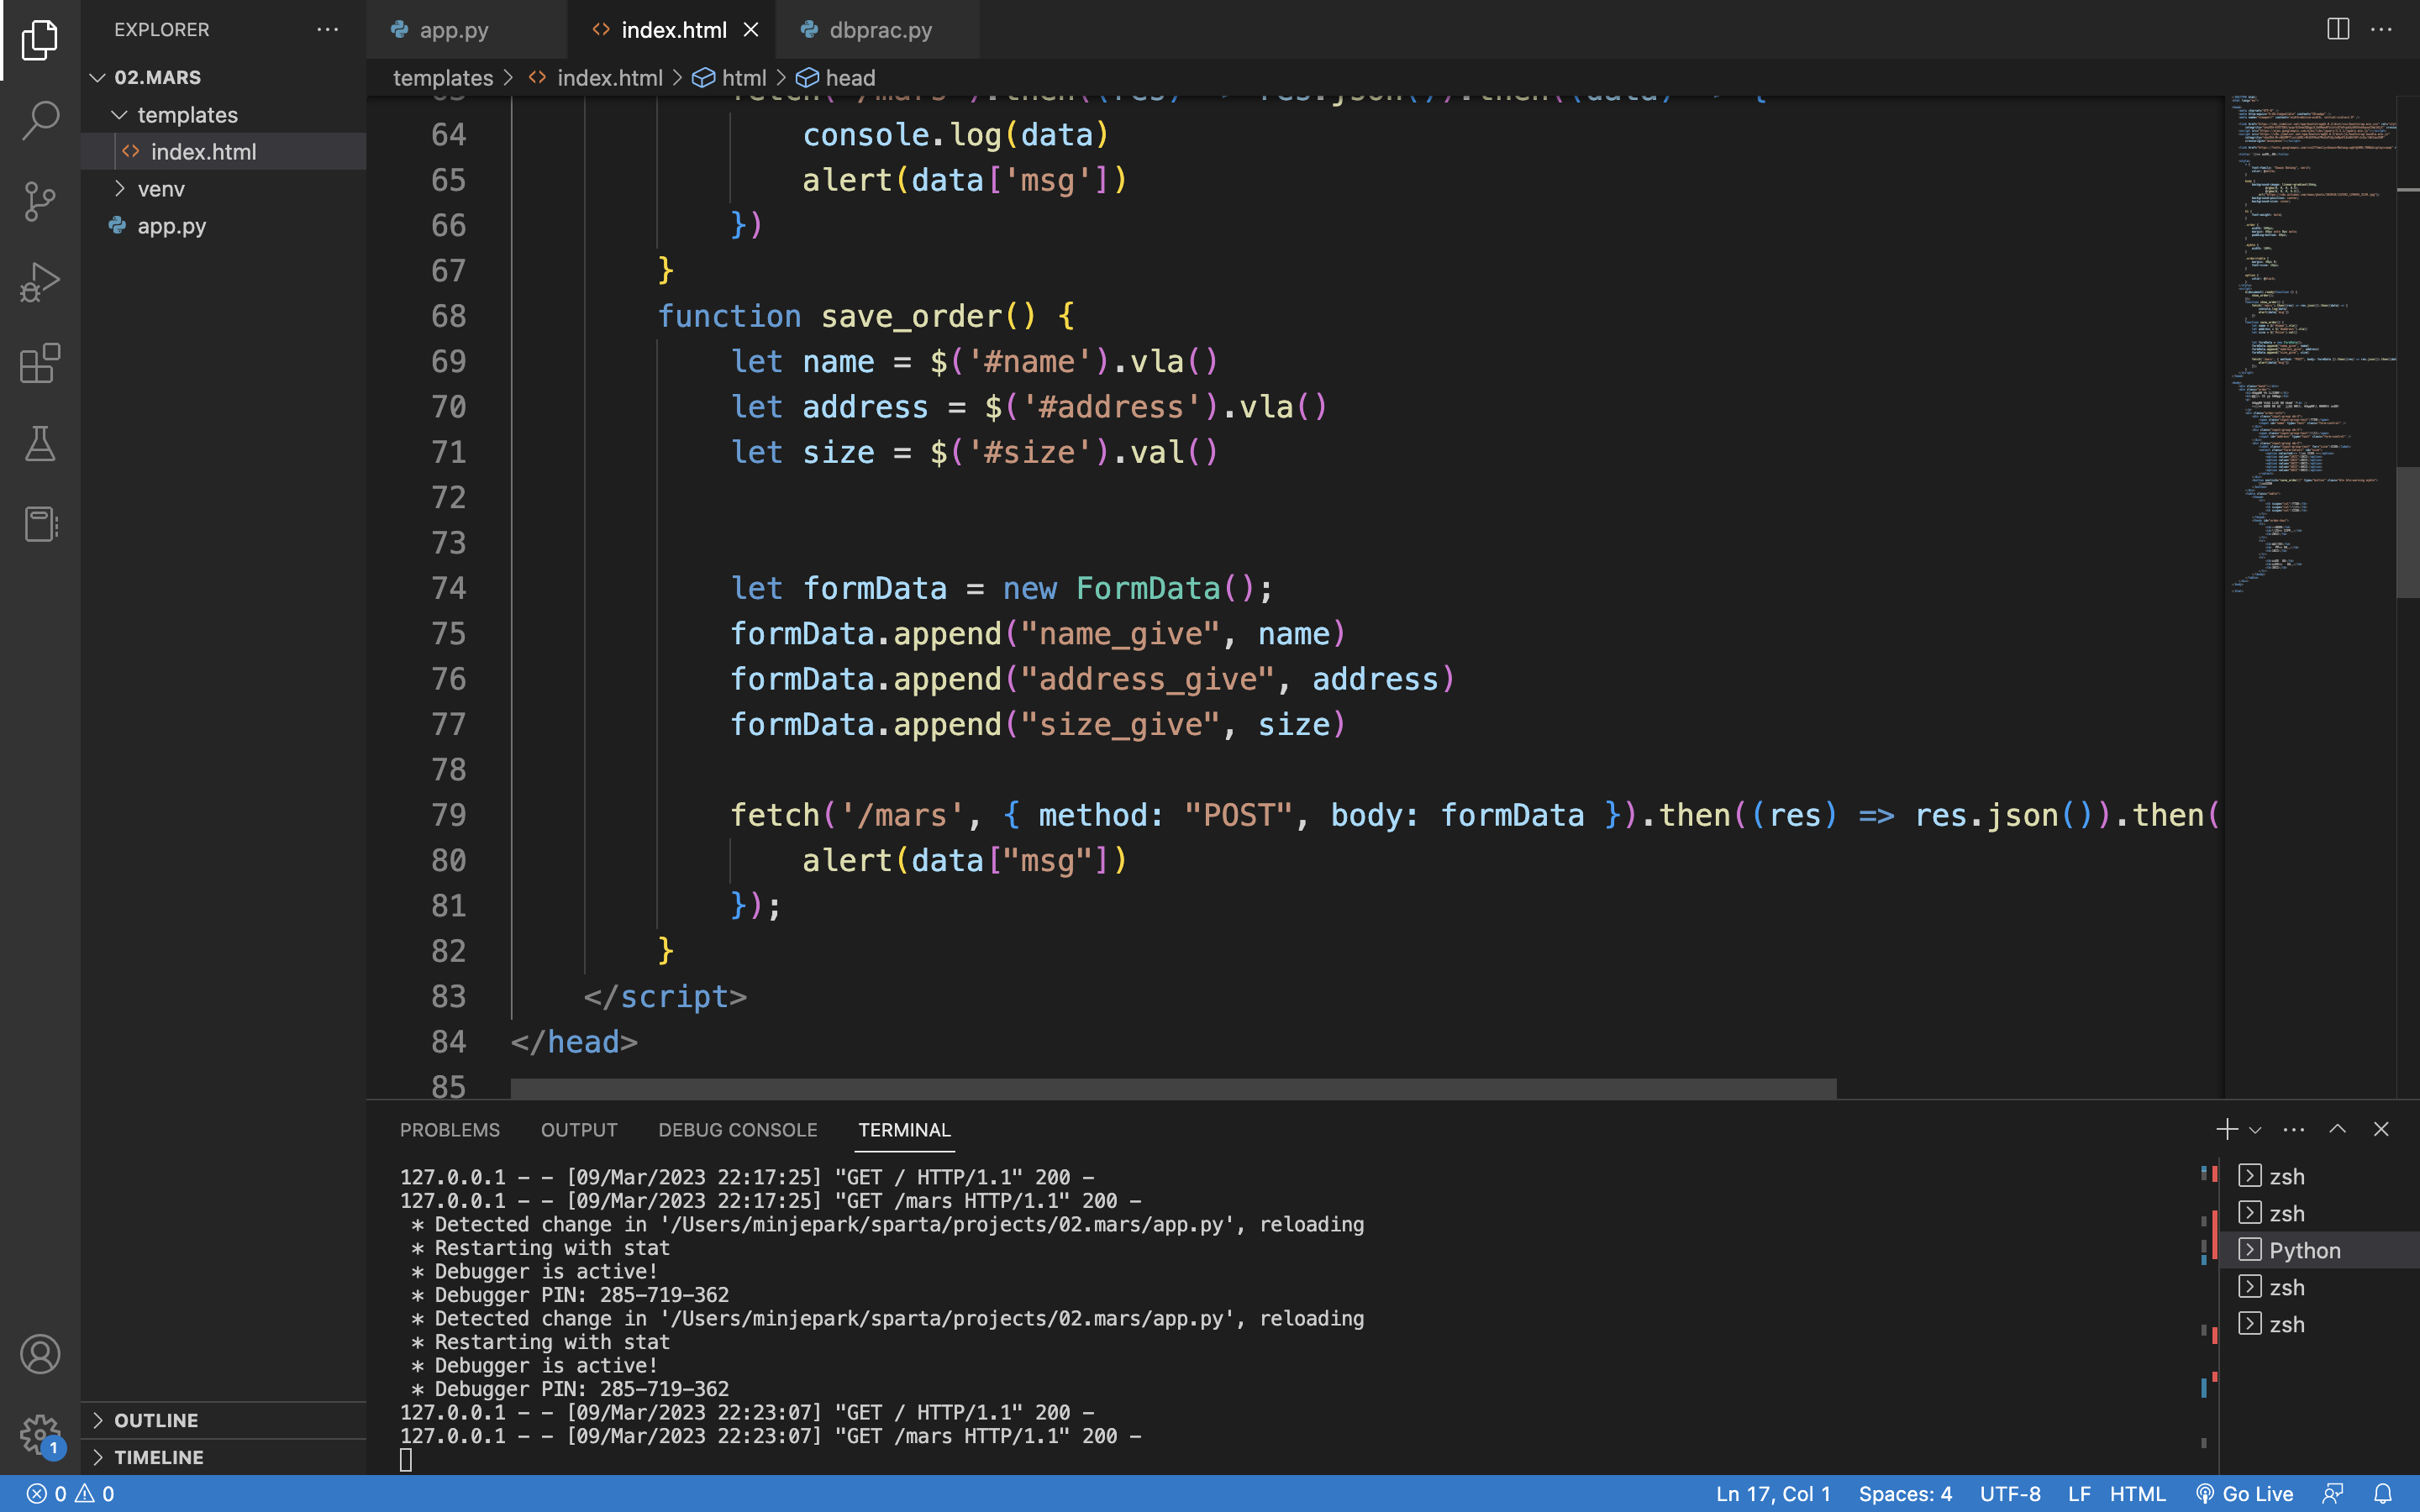Create a new terminal with plus icon
This screenshot has height=1512, width=2420.
coord(2226,1129)
